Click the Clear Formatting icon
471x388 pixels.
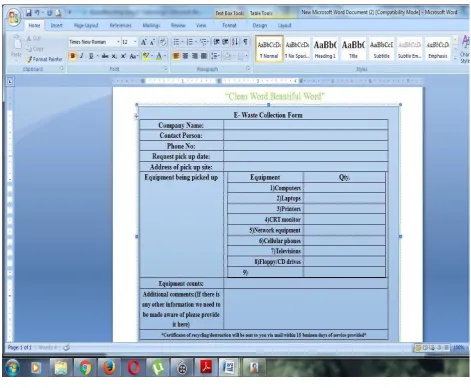point(163,42)
